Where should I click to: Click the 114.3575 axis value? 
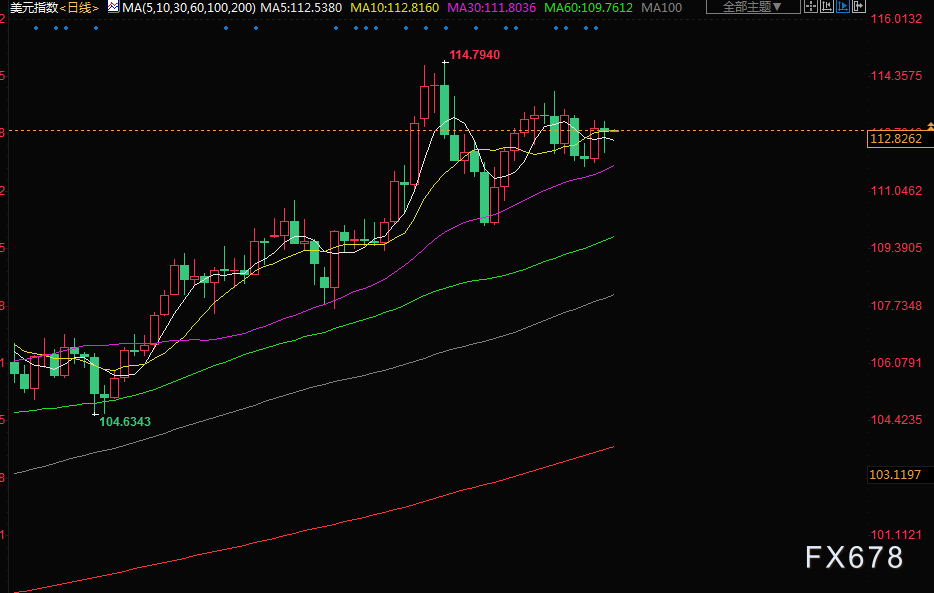[x=896, y=76]
